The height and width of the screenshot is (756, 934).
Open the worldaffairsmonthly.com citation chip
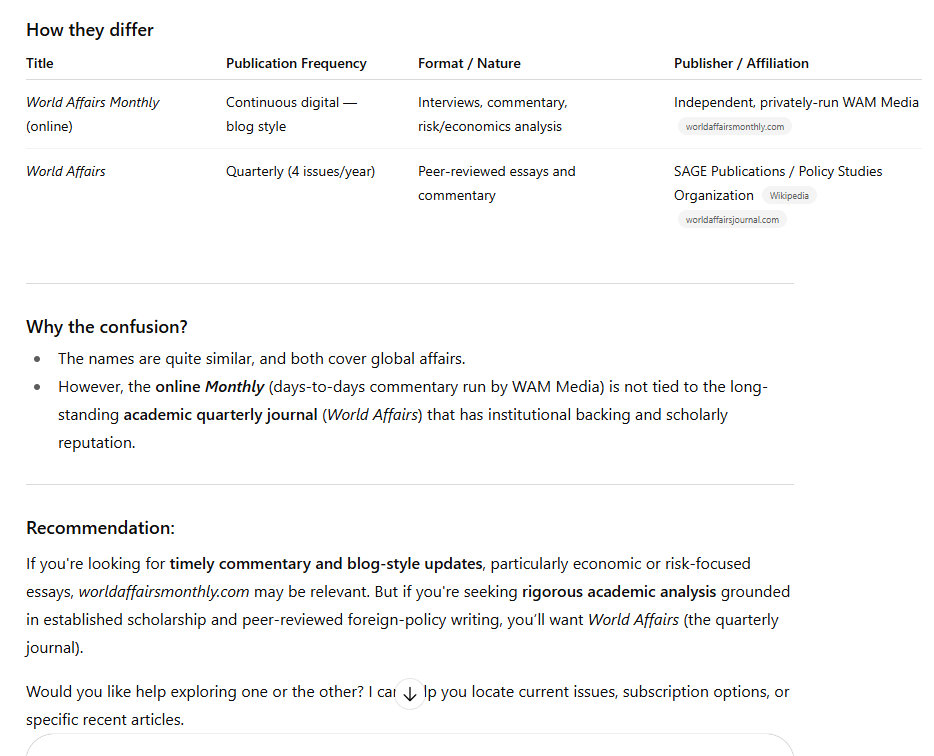tap(734, 127)
